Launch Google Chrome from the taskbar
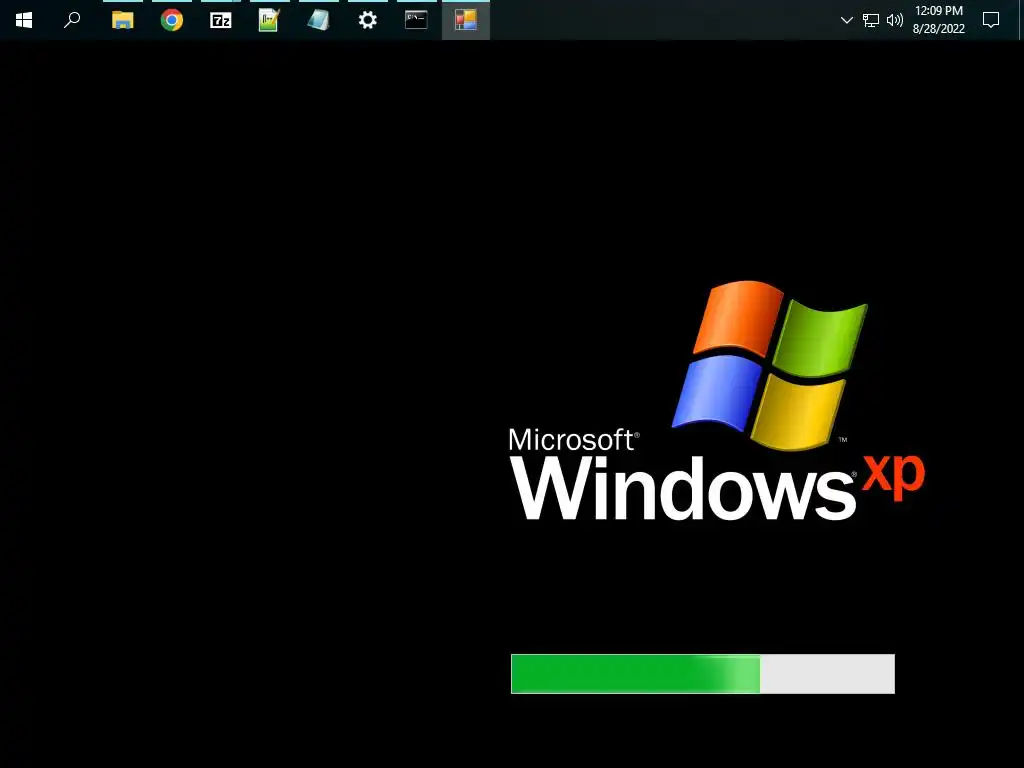The width and height of the screenshot is (1024, 768). (172, 20)
